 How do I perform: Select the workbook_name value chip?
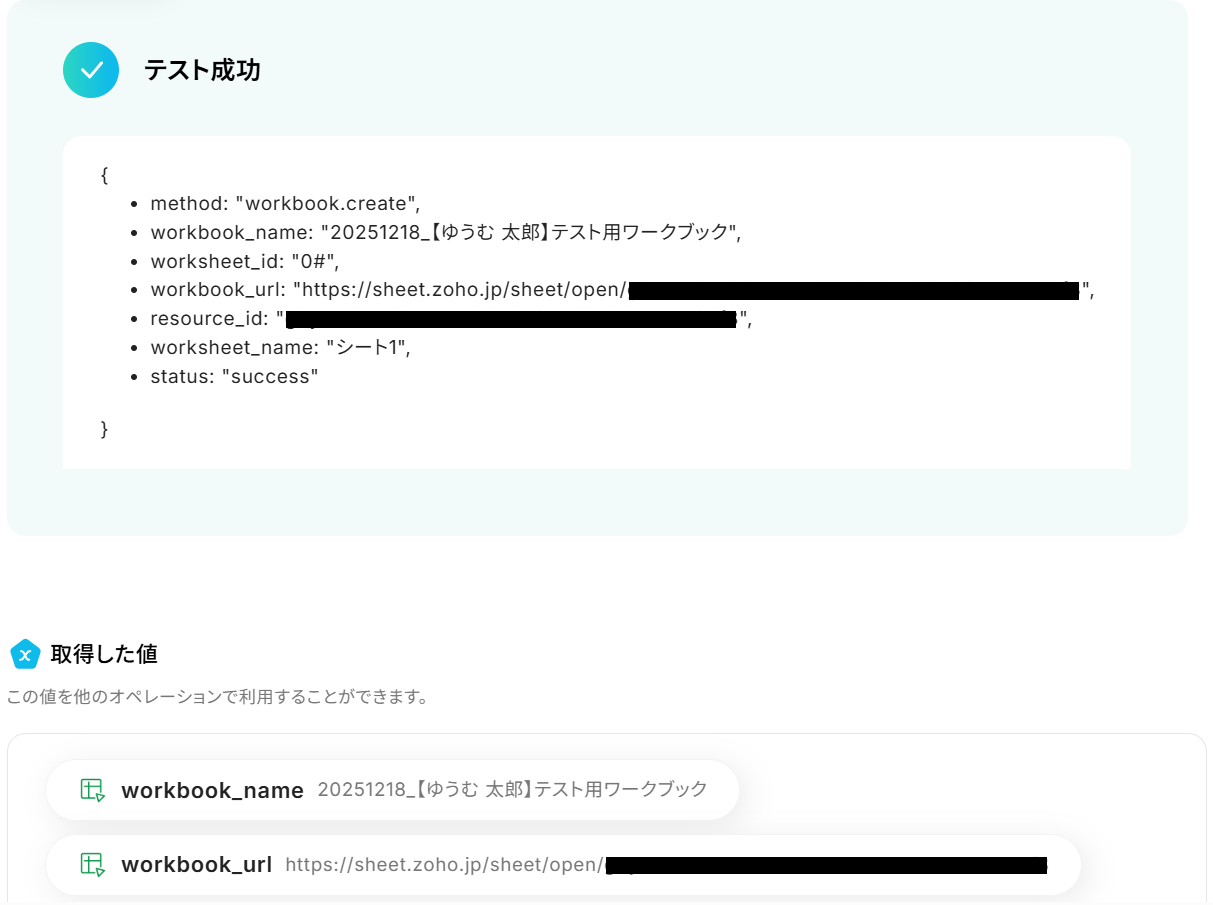coord(392,790)
